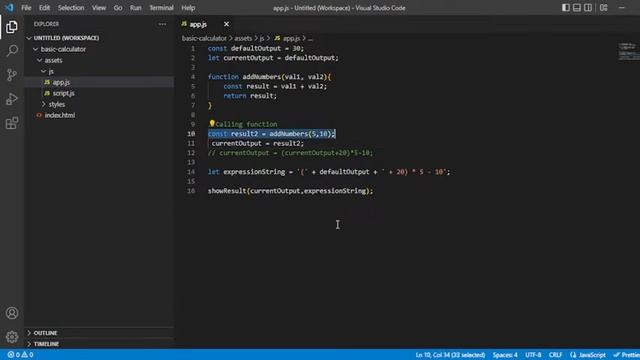The height and width of the screenshot is (360, 640).
Task: Open the View menu
Action: tap(99, 8)
